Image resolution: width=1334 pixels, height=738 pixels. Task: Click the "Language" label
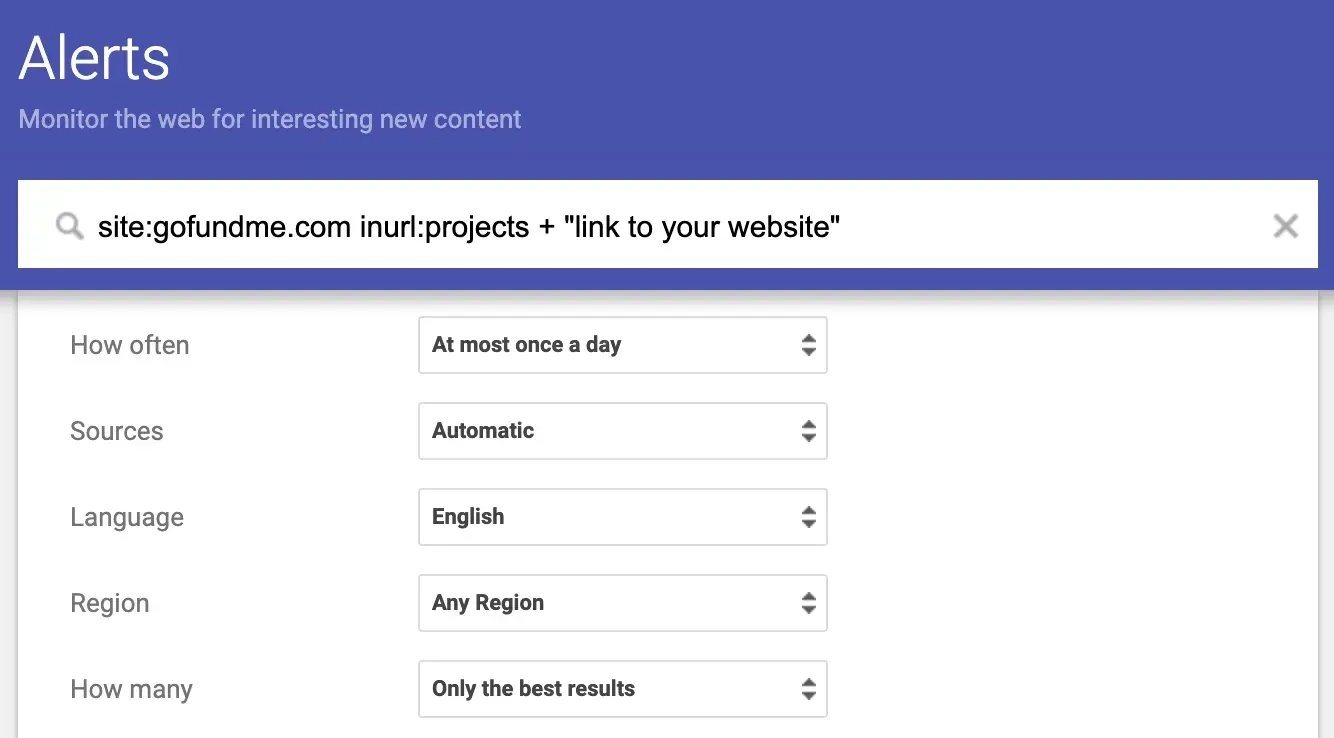coord(127,517)
